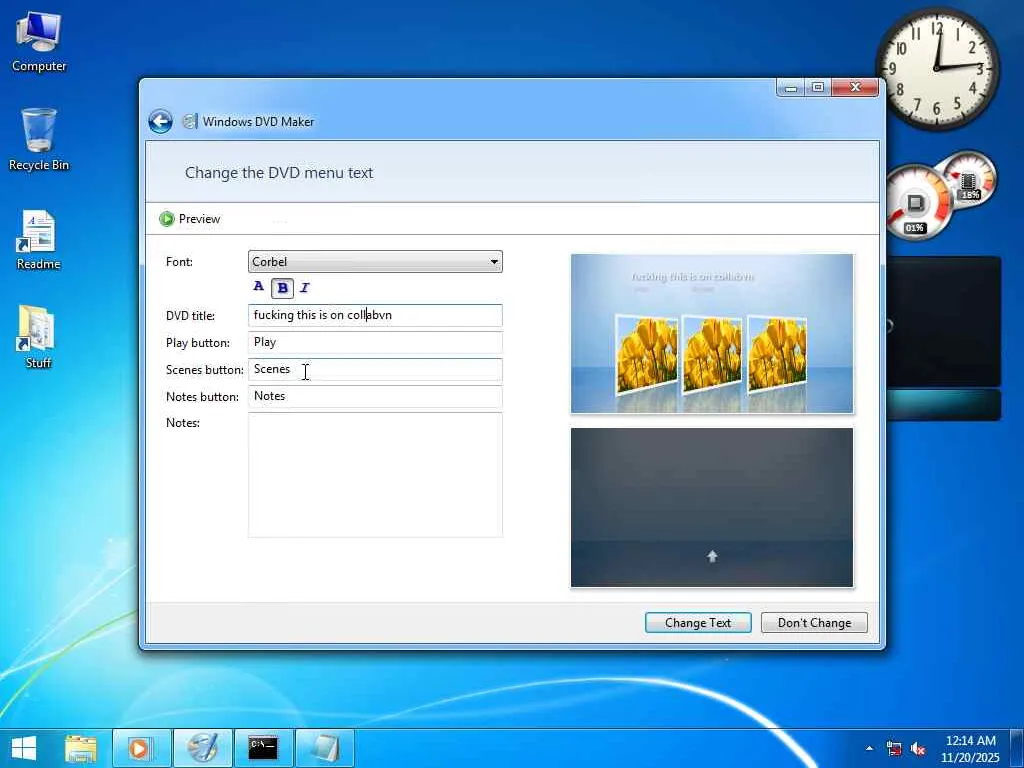
Task: Close the DVD Maker window
Action: click(x=855, y=87)
